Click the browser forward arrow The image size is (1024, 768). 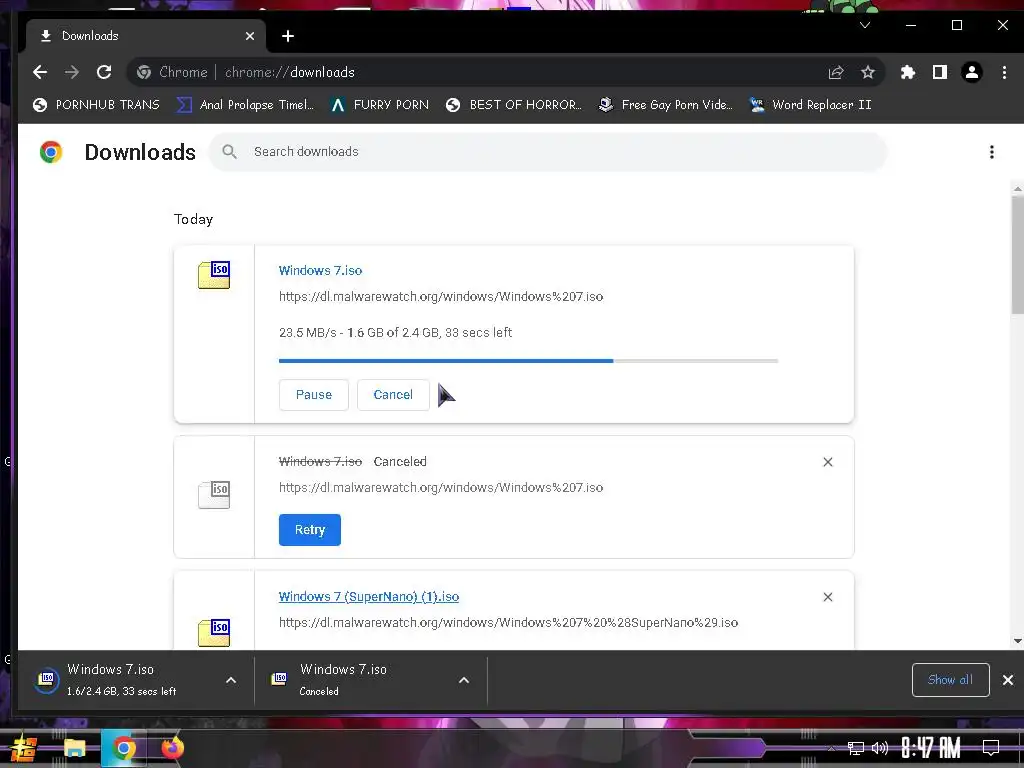[72, 72]
